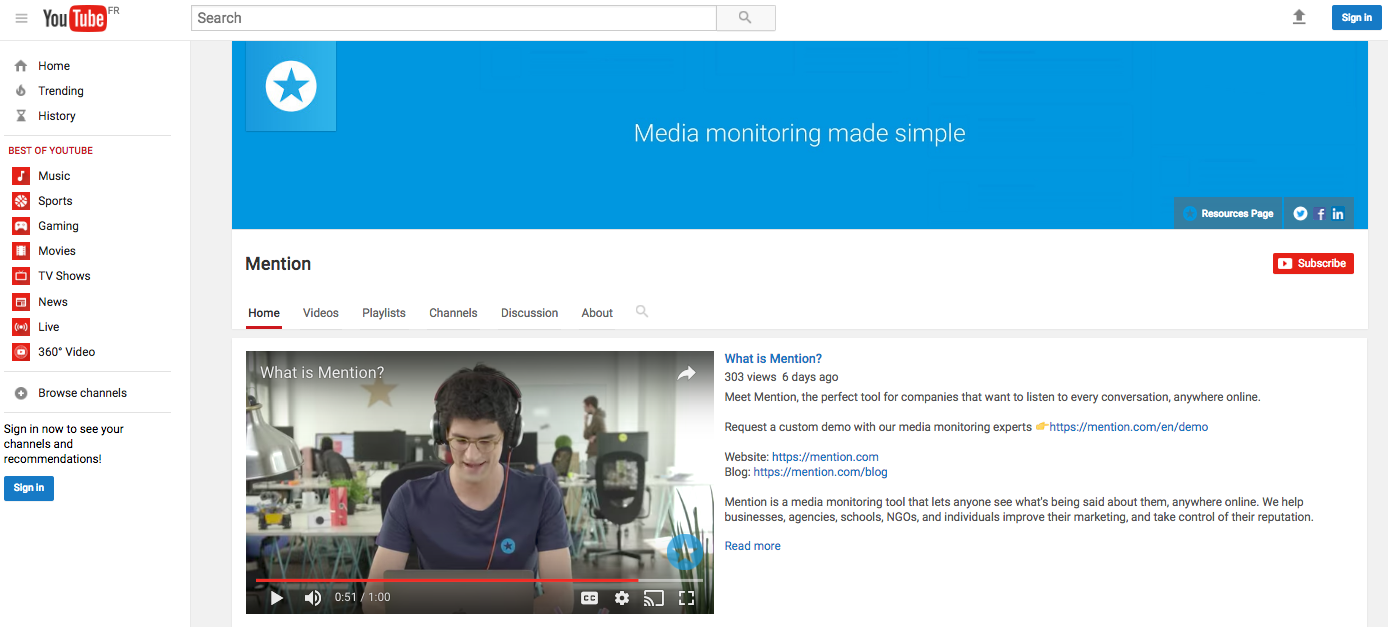Open the mention.com/en/demo link

click(1129, 427)
